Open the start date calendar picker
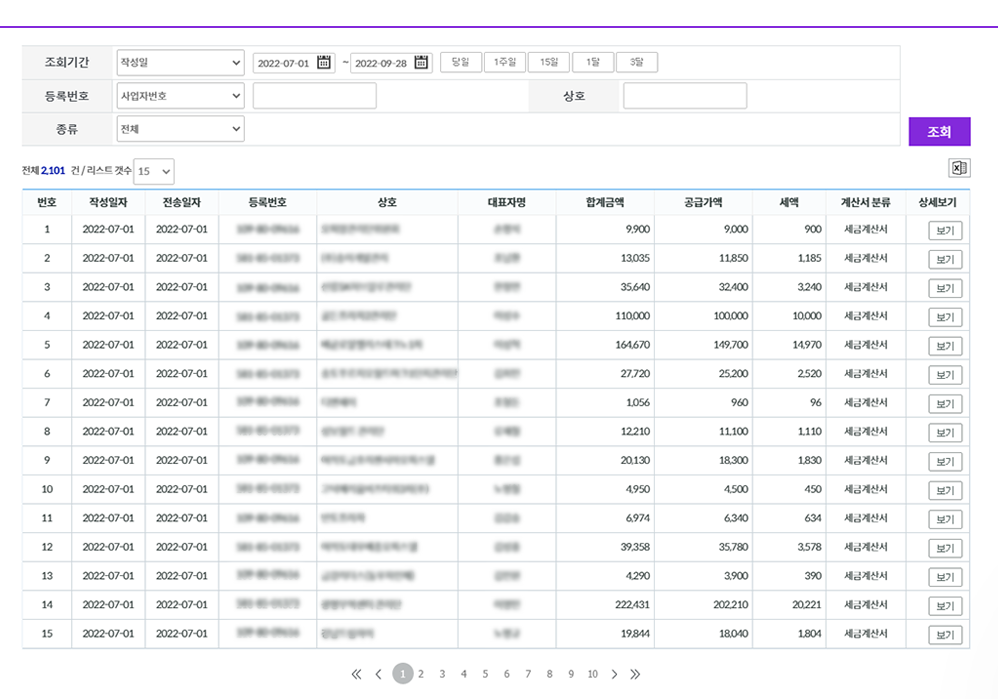The image size is (998, 700). coord(324,62)
